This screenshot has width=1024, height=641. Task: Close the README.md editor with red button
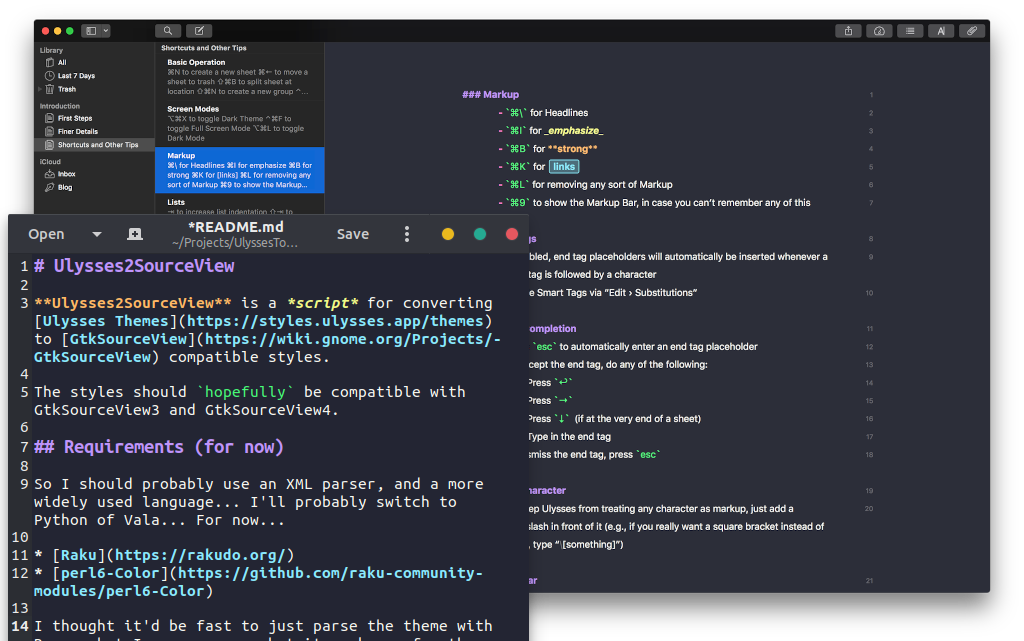pyautogui.click(x=511, y=234)
